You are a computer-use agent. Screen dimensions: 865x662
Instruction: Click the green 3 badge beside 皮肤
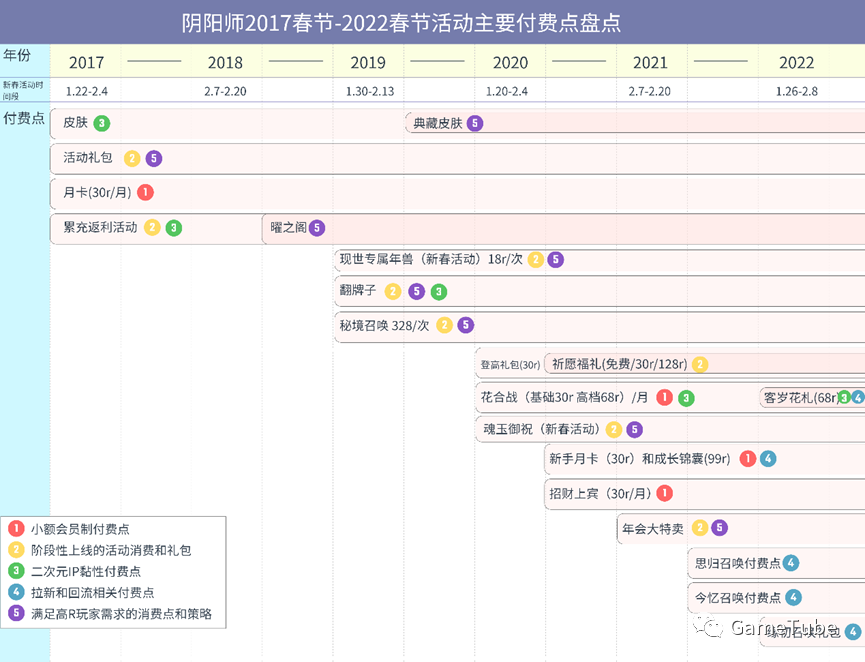[x=102, y=123]
